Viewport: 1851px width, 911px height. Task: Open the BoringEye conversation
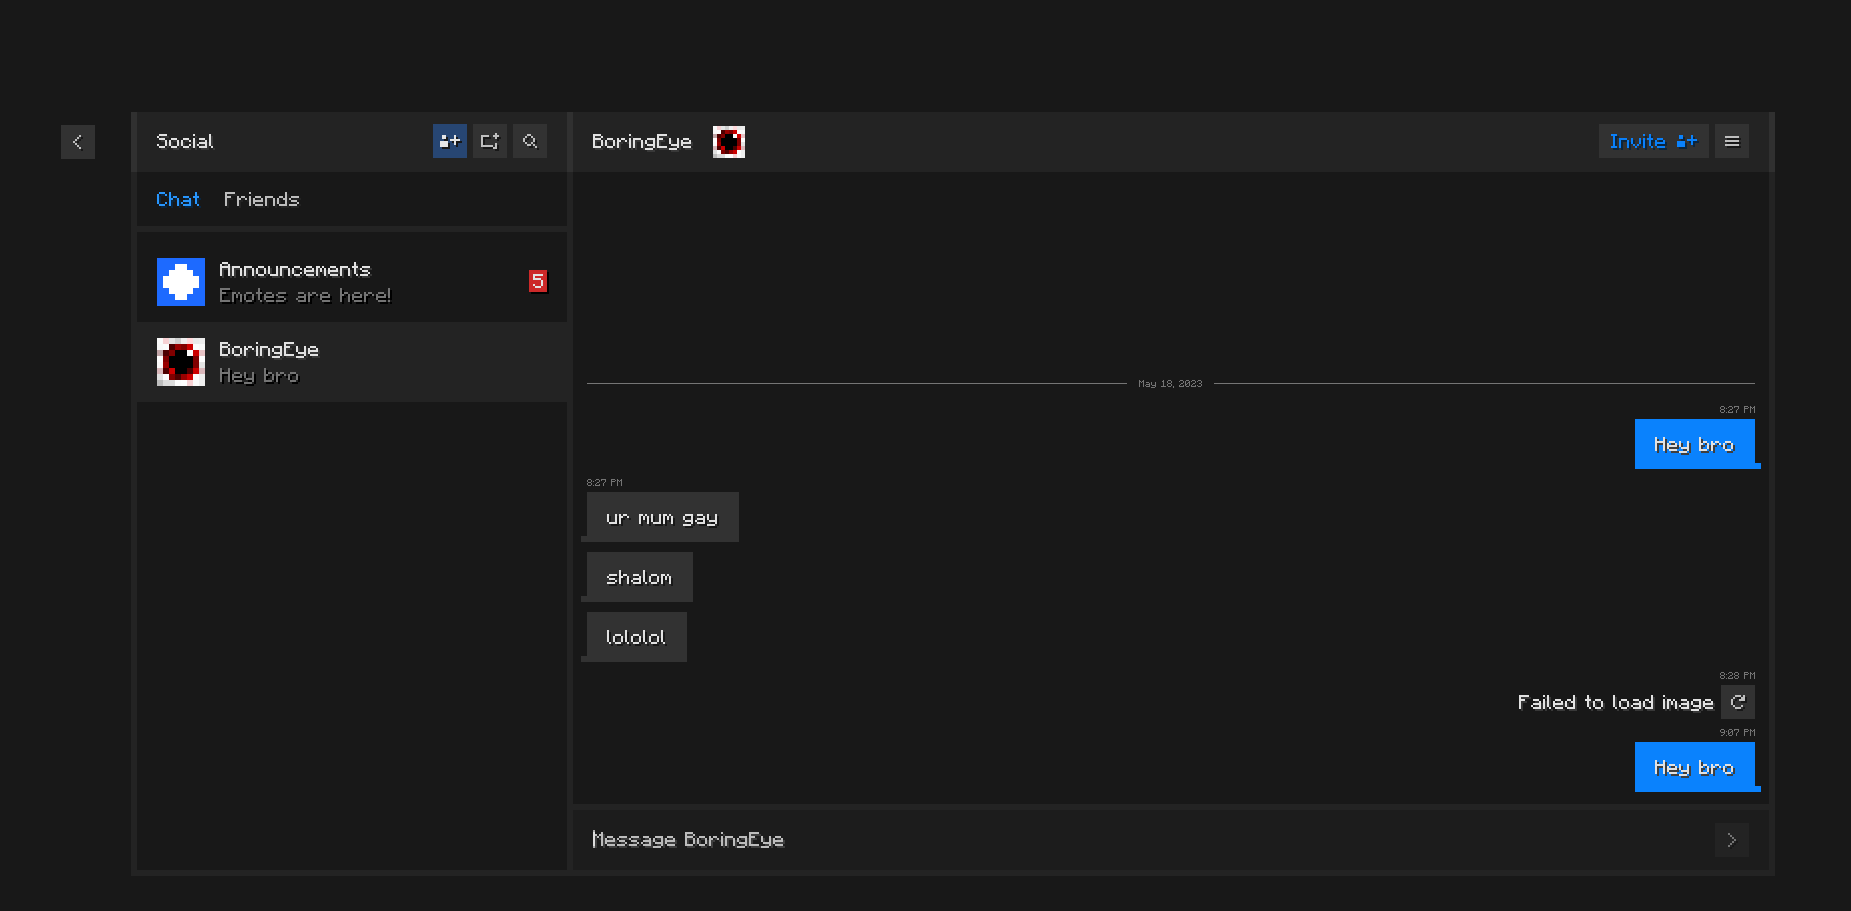coord(352,362)
